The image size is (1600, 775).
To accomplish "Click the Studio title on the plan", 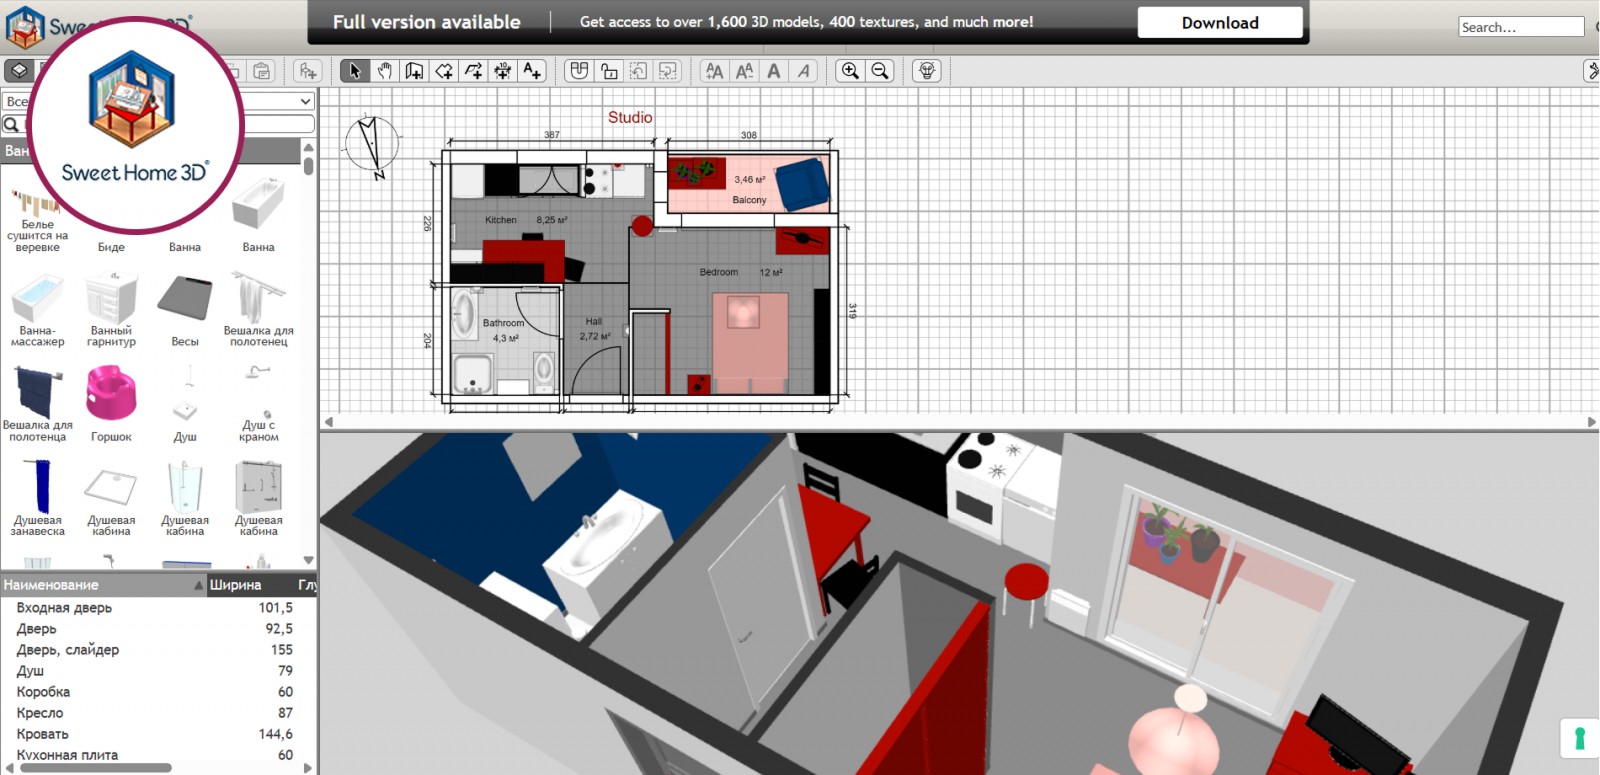I will 630,117.
